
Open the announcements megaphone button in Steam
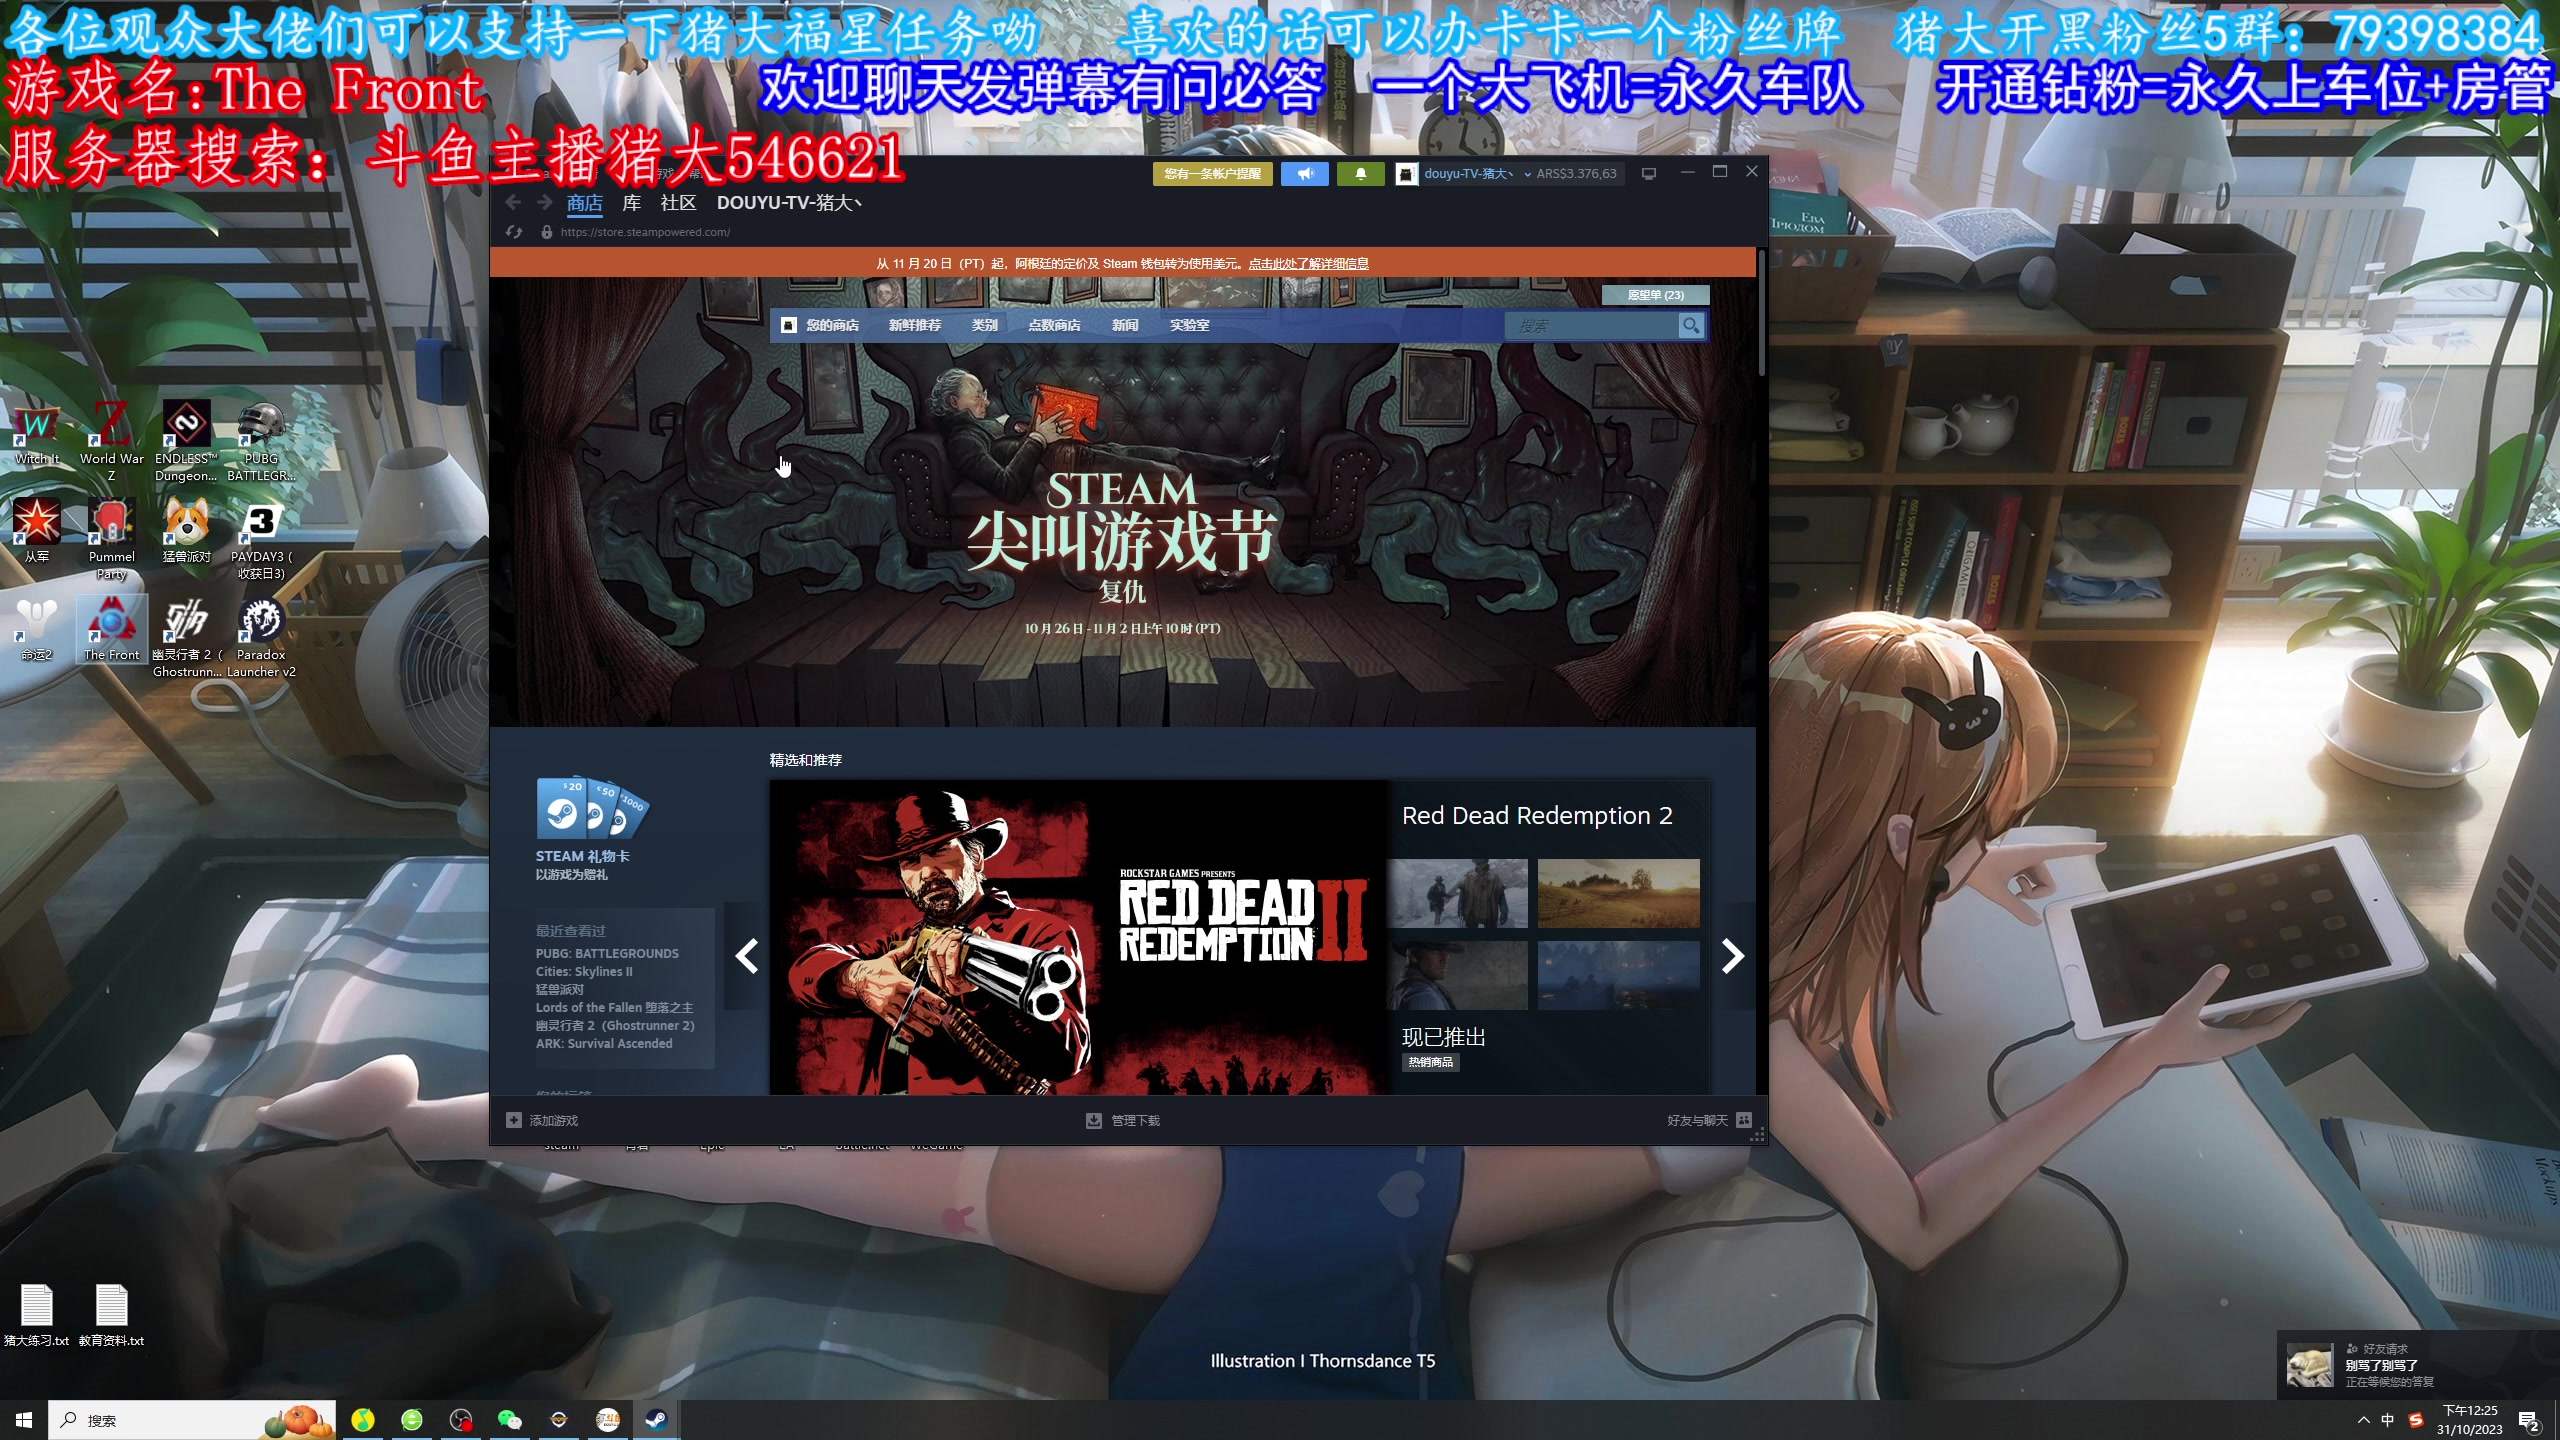coord(1305,174)
